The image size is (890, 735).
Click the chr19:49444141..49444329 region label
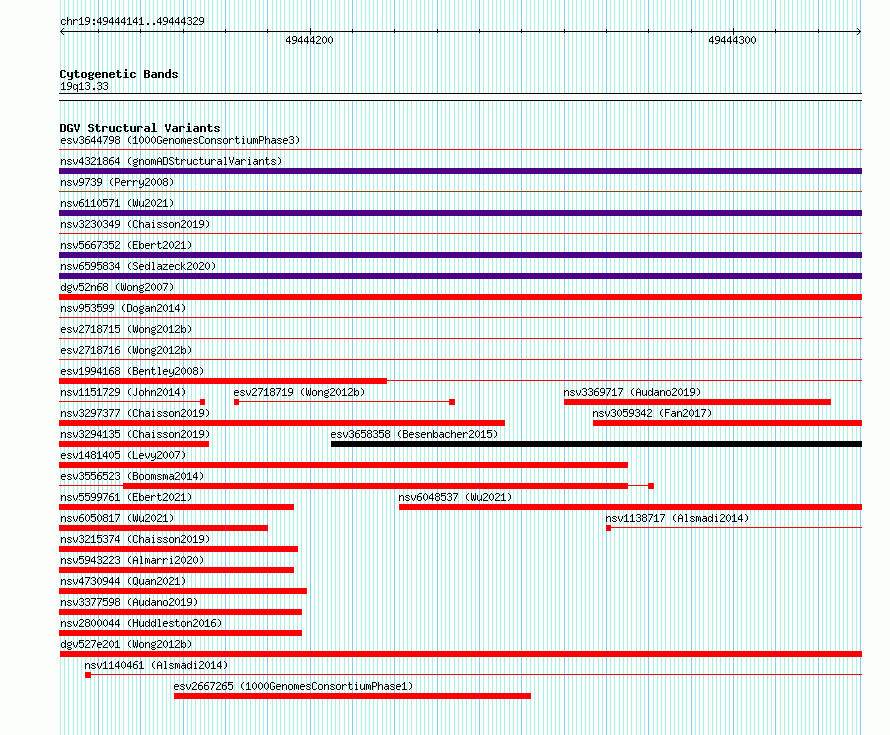point(132,21)
